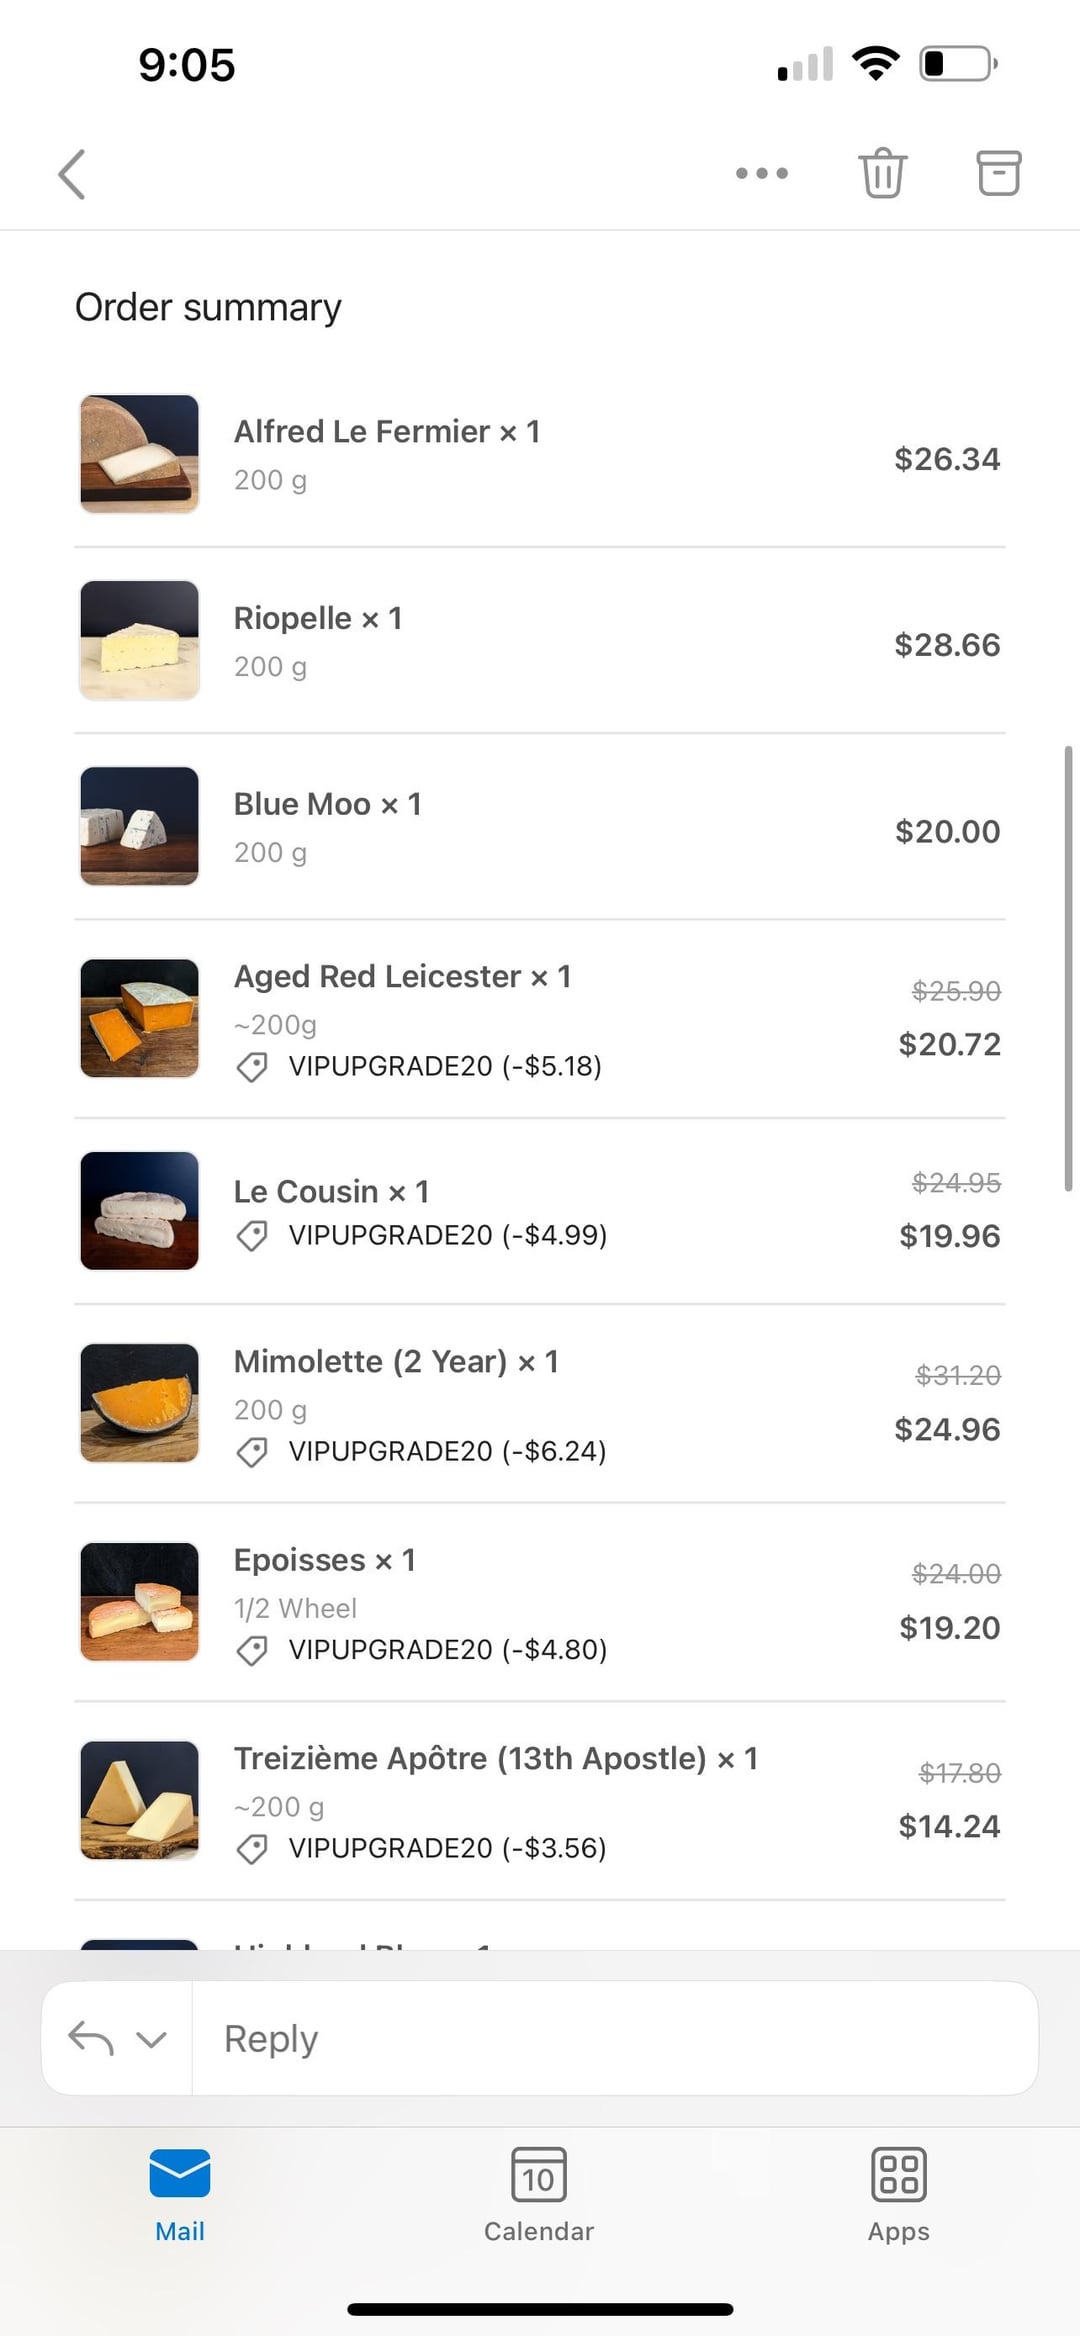Tap the Blue Moo product image

(139, 826)
